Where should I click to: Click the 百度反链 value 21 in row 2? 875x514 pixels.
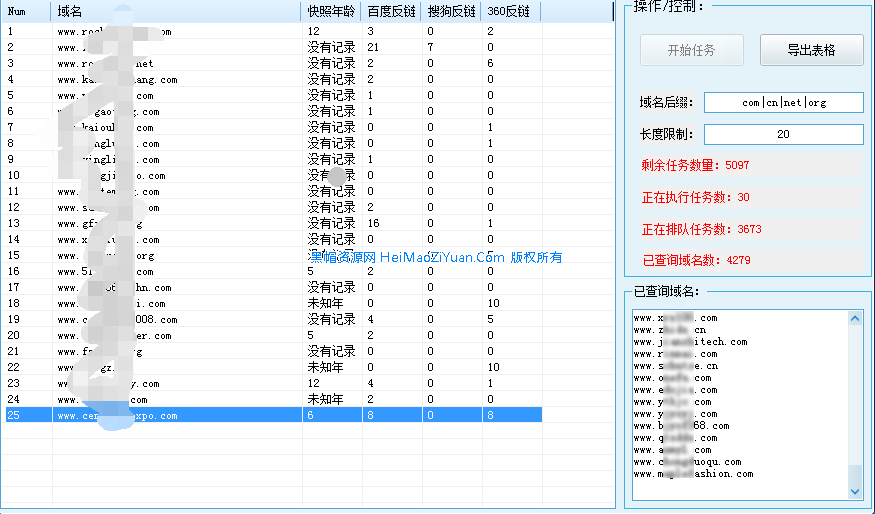373,47
